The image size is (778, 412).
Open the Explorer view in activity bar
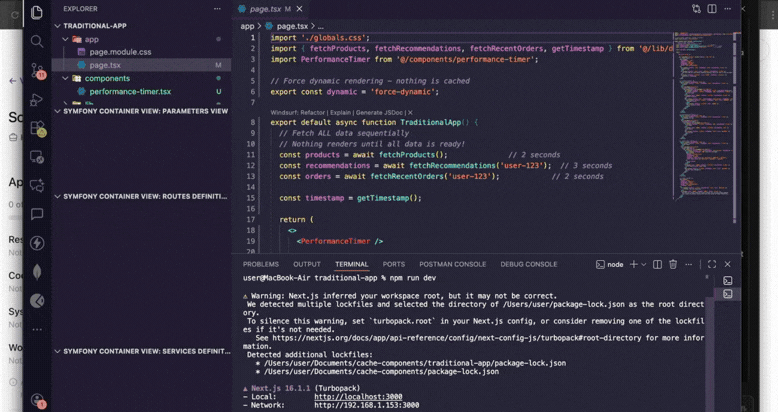point(37,12)
